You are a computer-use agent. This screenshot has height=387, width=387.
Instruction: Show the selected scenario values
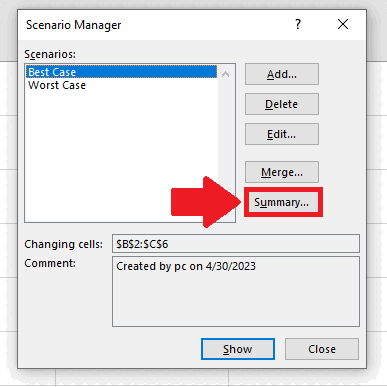(x=238, y=349)
